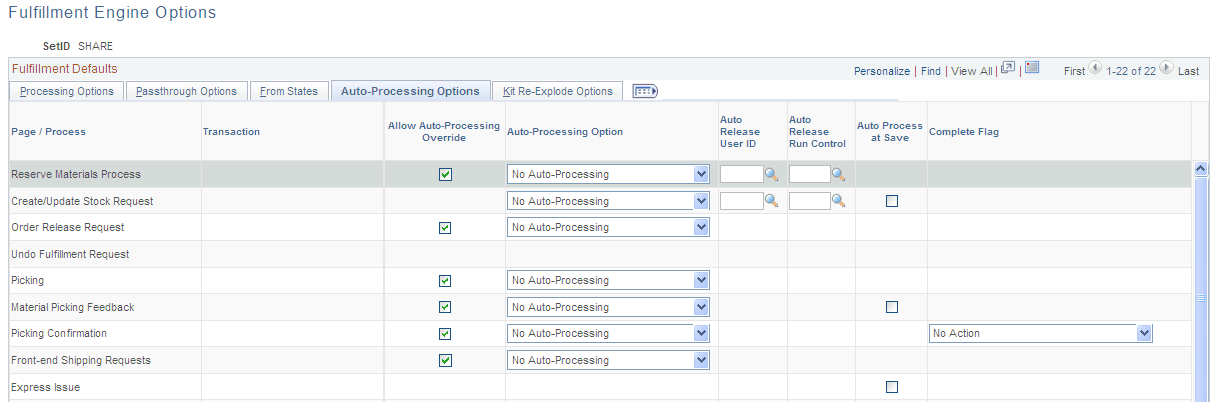Click the Picking Confirmation row label
Viewport: 1217px width, 402px height.
coord(58,333)
